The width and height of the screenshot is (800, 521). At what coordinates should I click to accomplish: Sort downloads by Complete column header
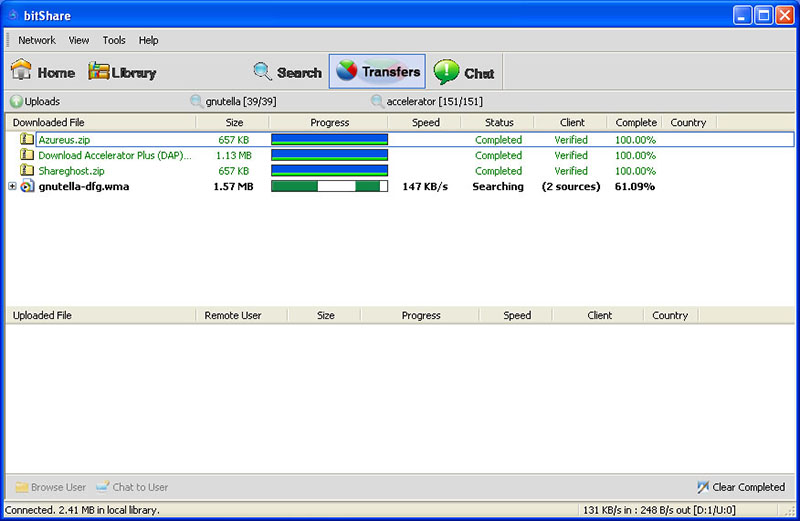tap(635, 122)
